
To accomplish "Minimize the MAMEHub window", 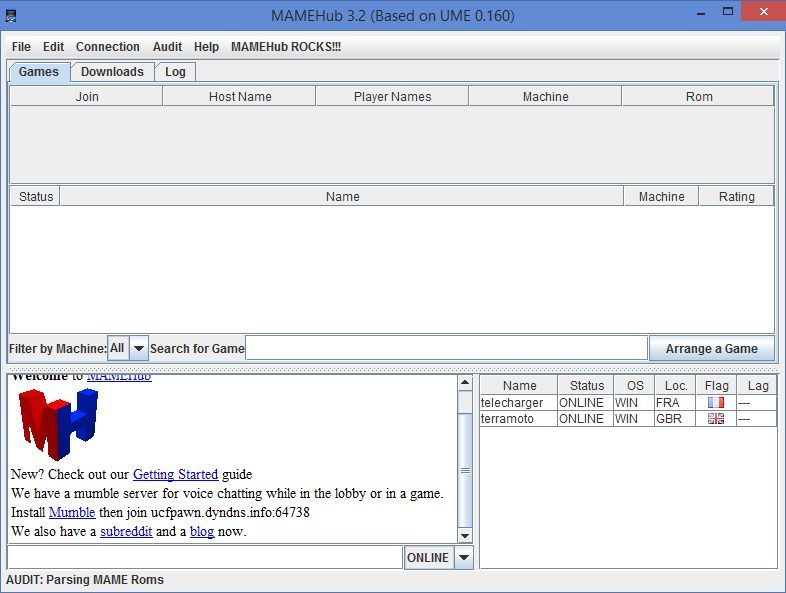I will click(701, 12).
